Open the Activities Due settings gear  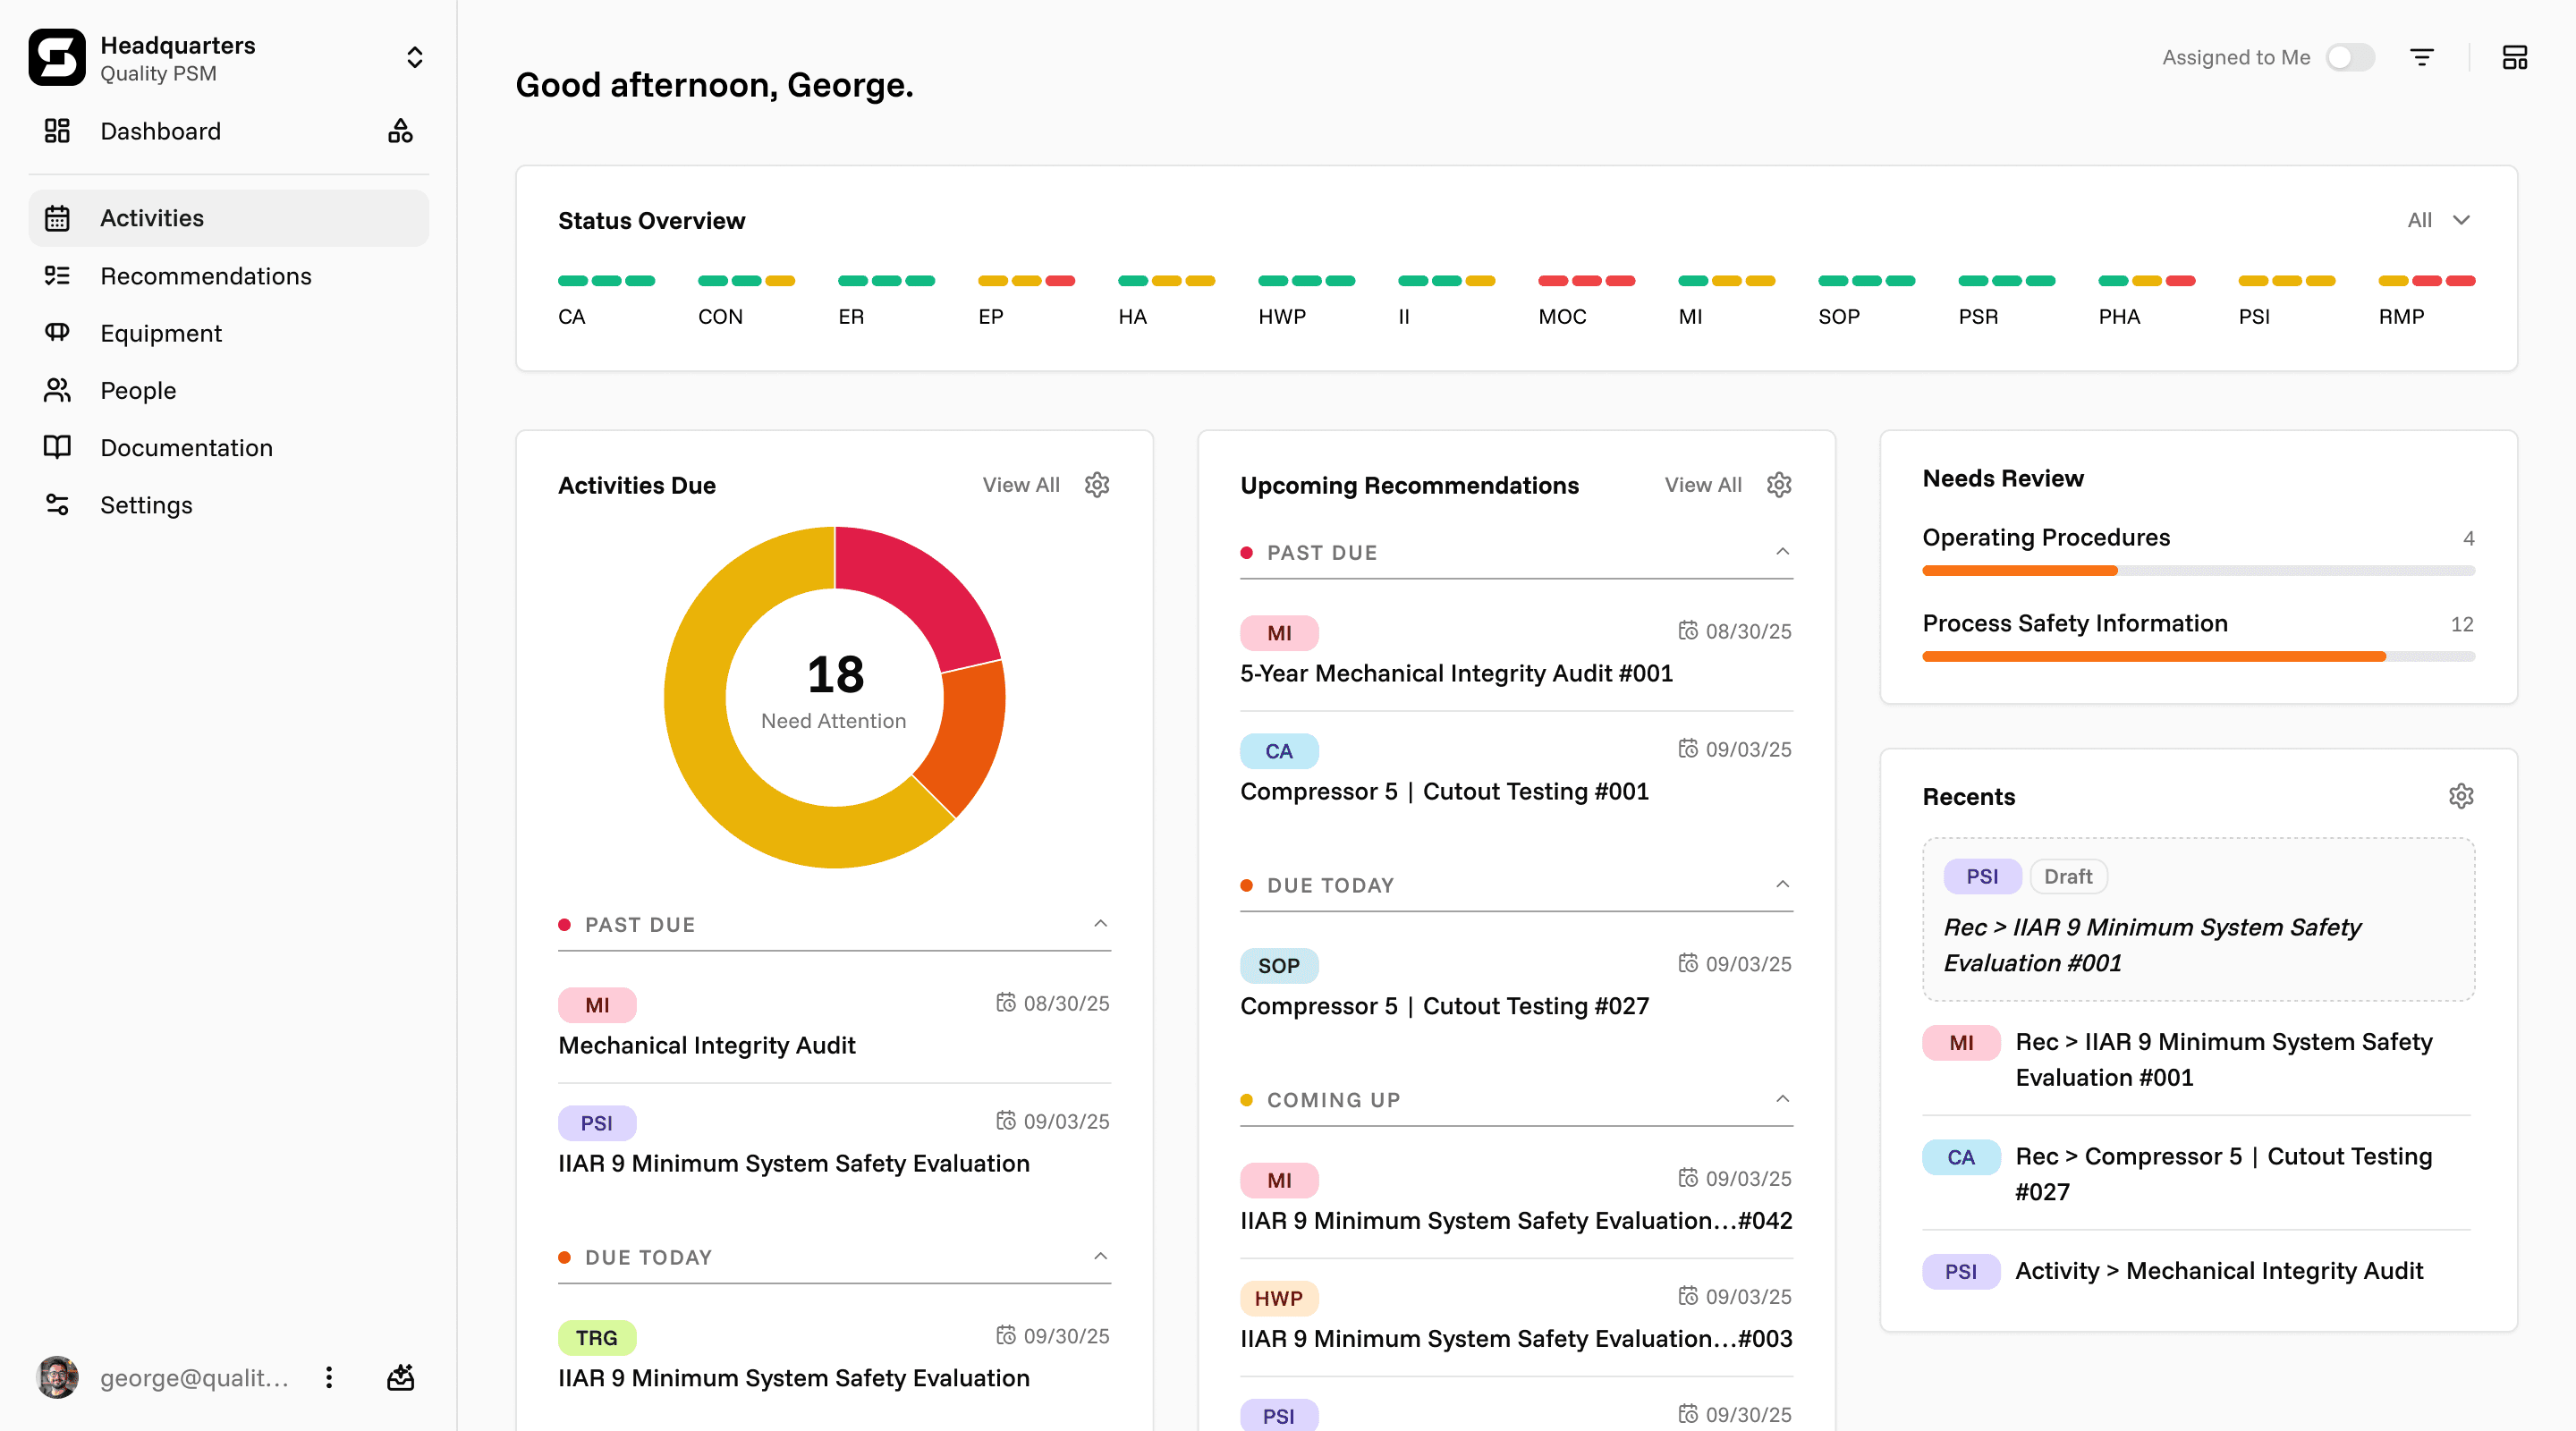point(1097,485)
